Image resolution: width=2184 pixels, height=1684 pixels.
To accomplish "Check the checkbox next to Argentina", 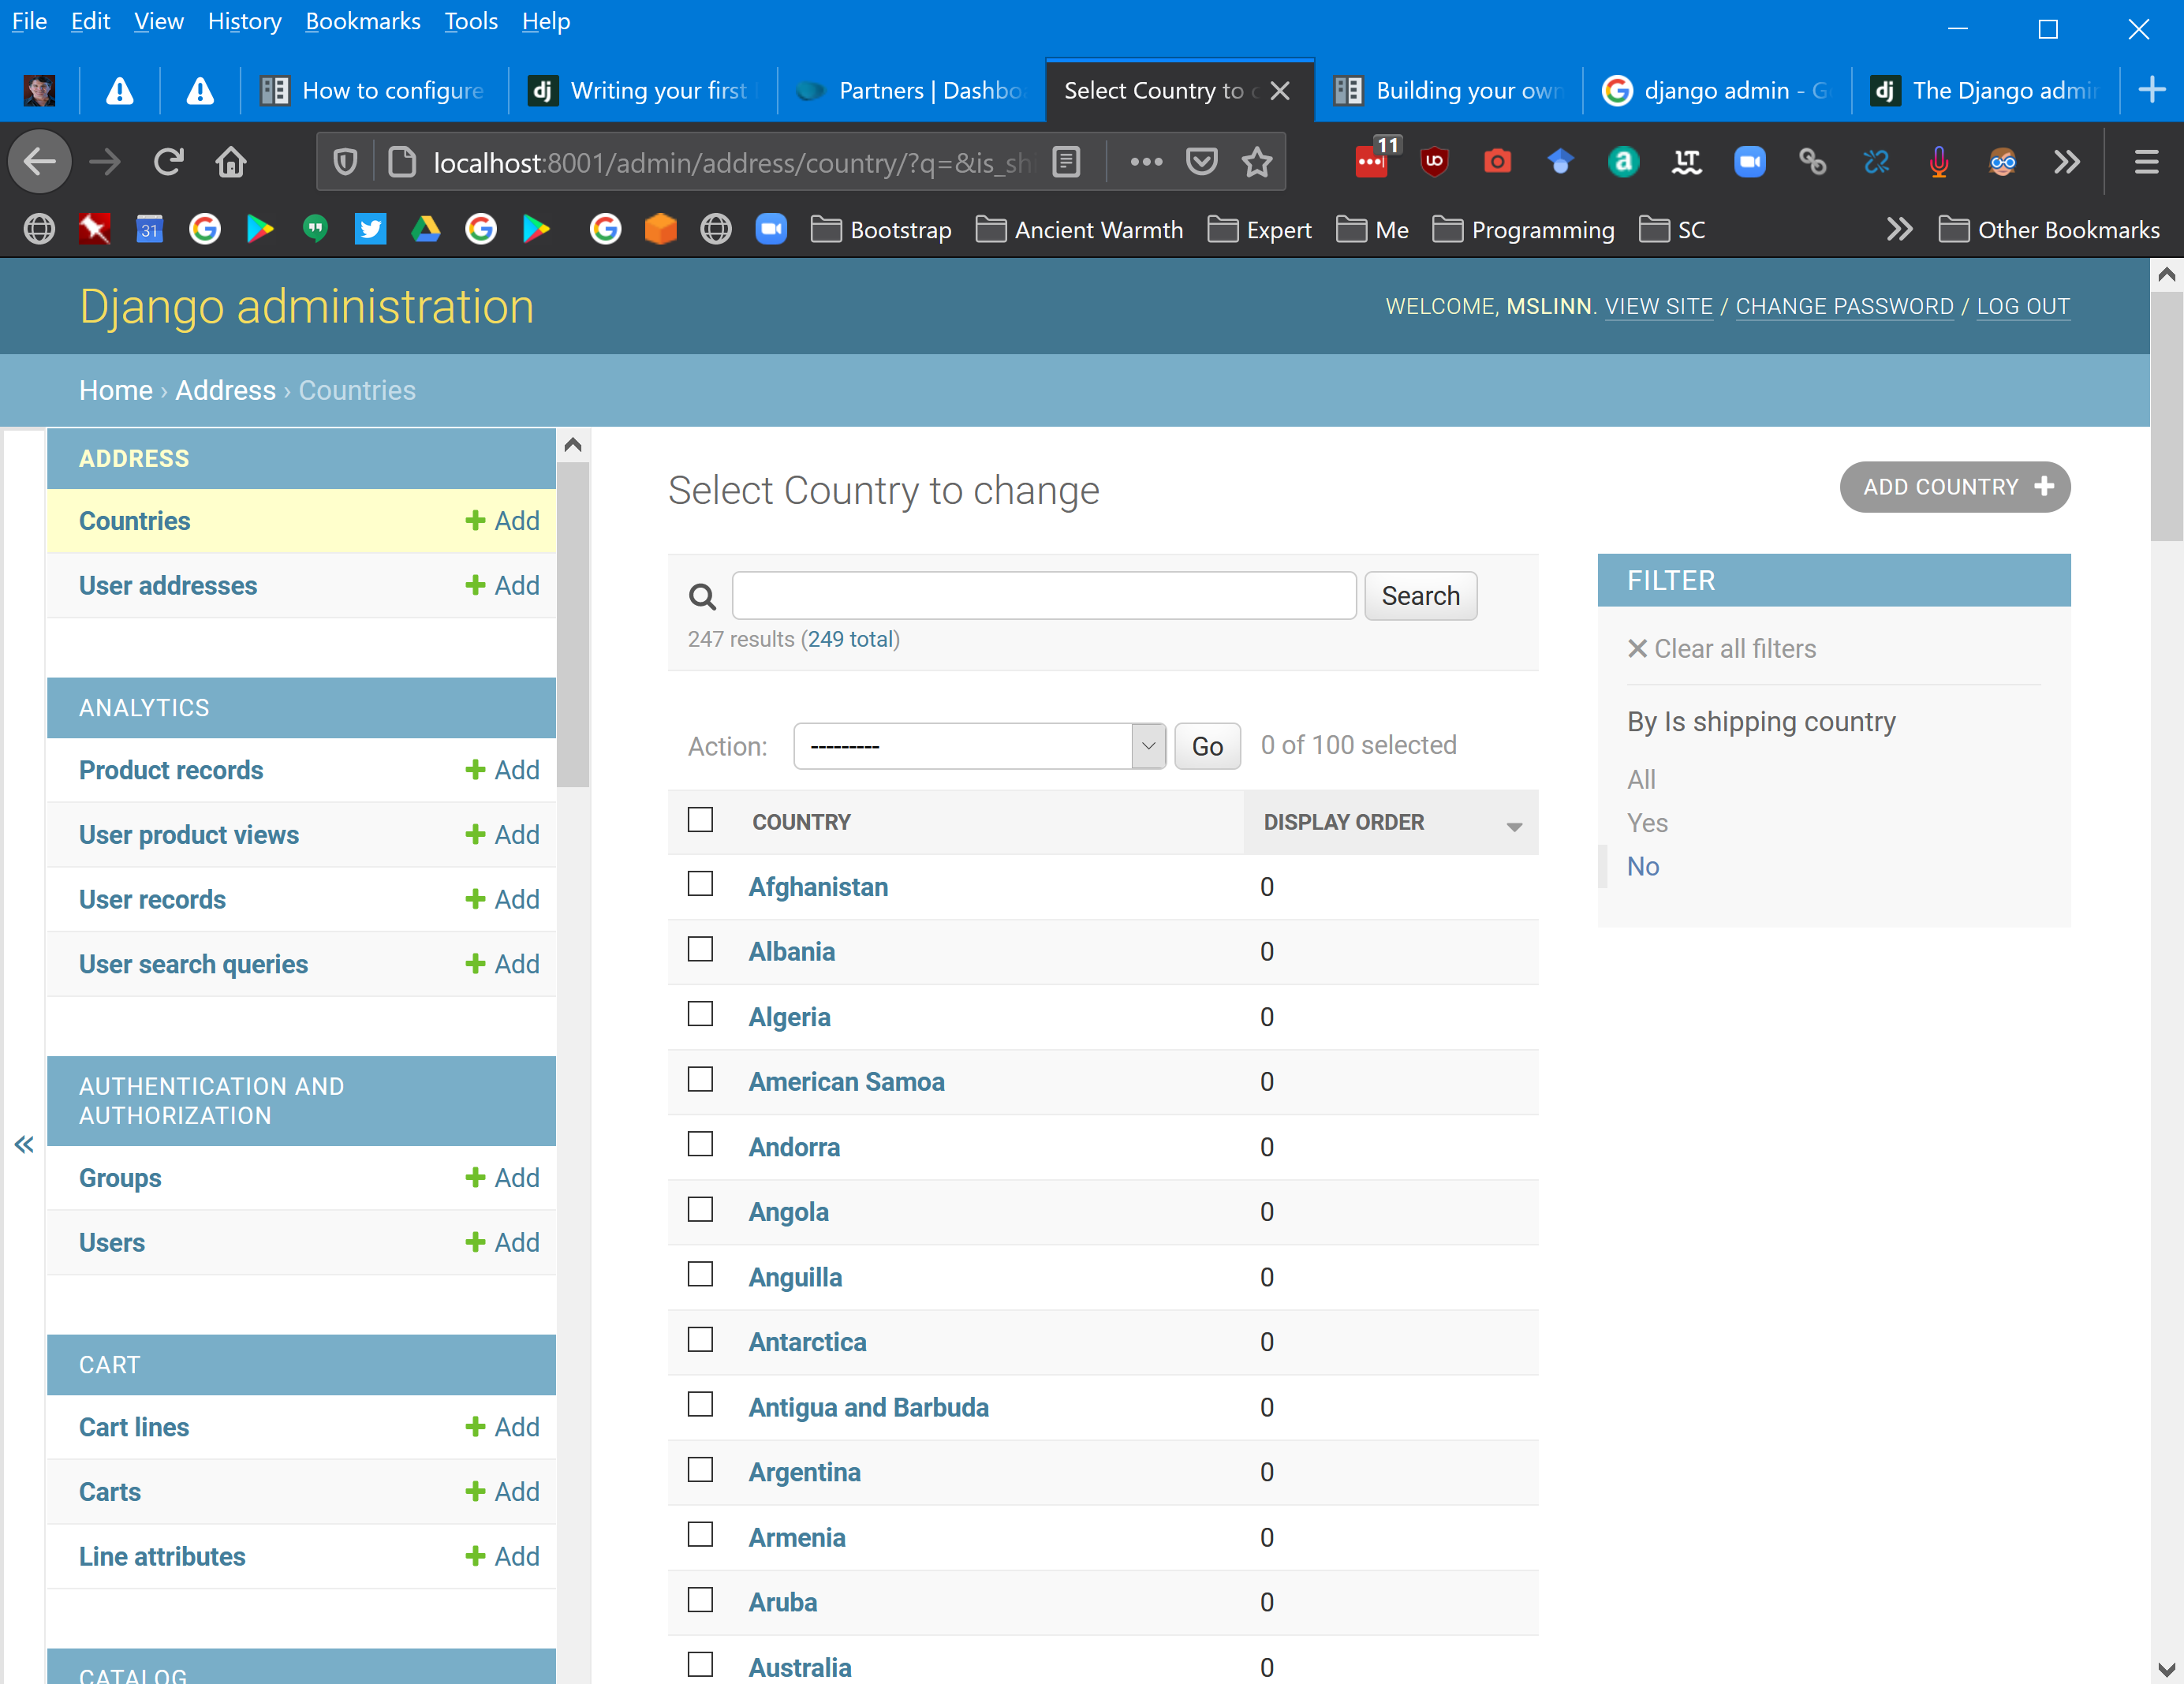I will [x=700, y=1470].
